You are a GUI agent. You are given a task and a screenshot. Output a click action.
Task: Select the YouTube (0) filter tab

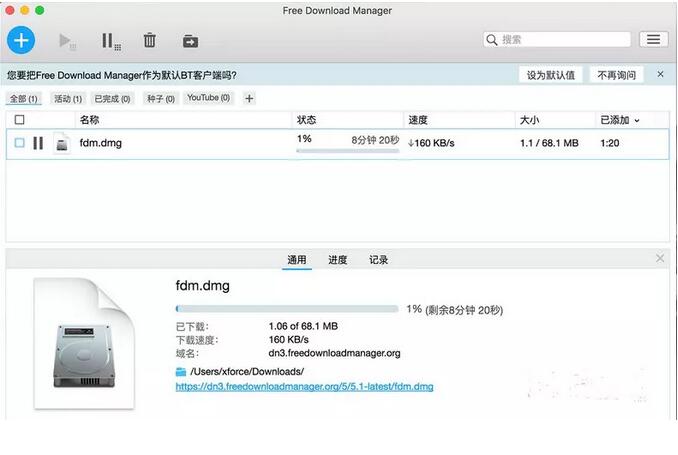tap(208, 98)
